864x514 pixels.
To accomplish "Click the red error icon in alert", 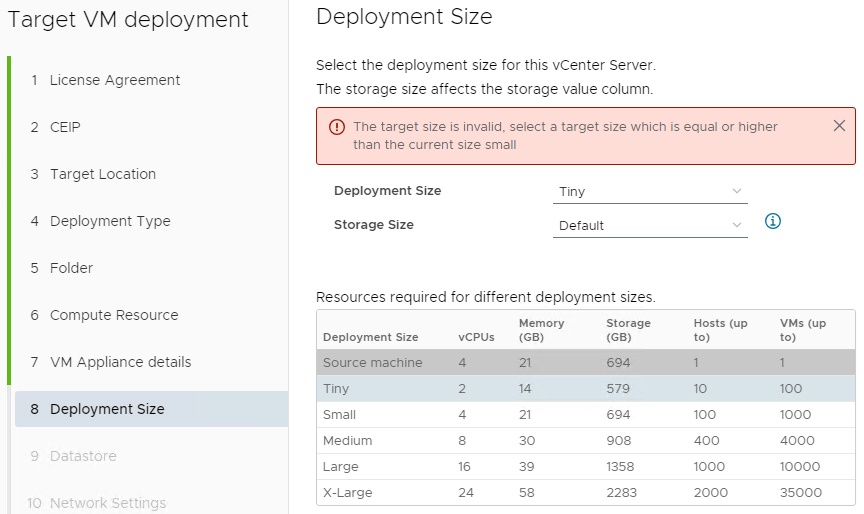I will [337, 127].
